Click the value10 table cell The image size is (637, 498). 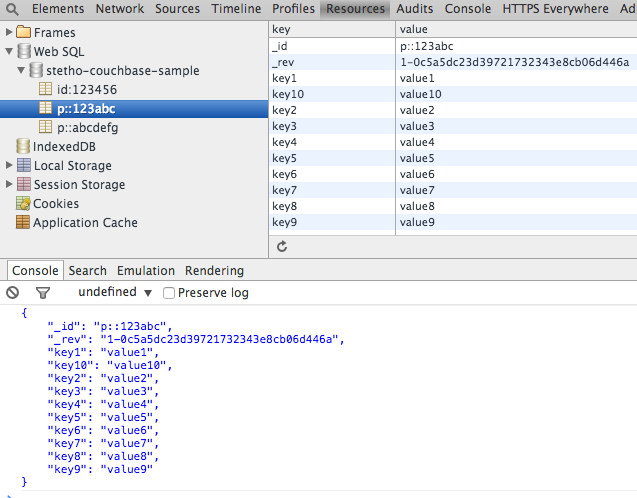coord(516,94)
